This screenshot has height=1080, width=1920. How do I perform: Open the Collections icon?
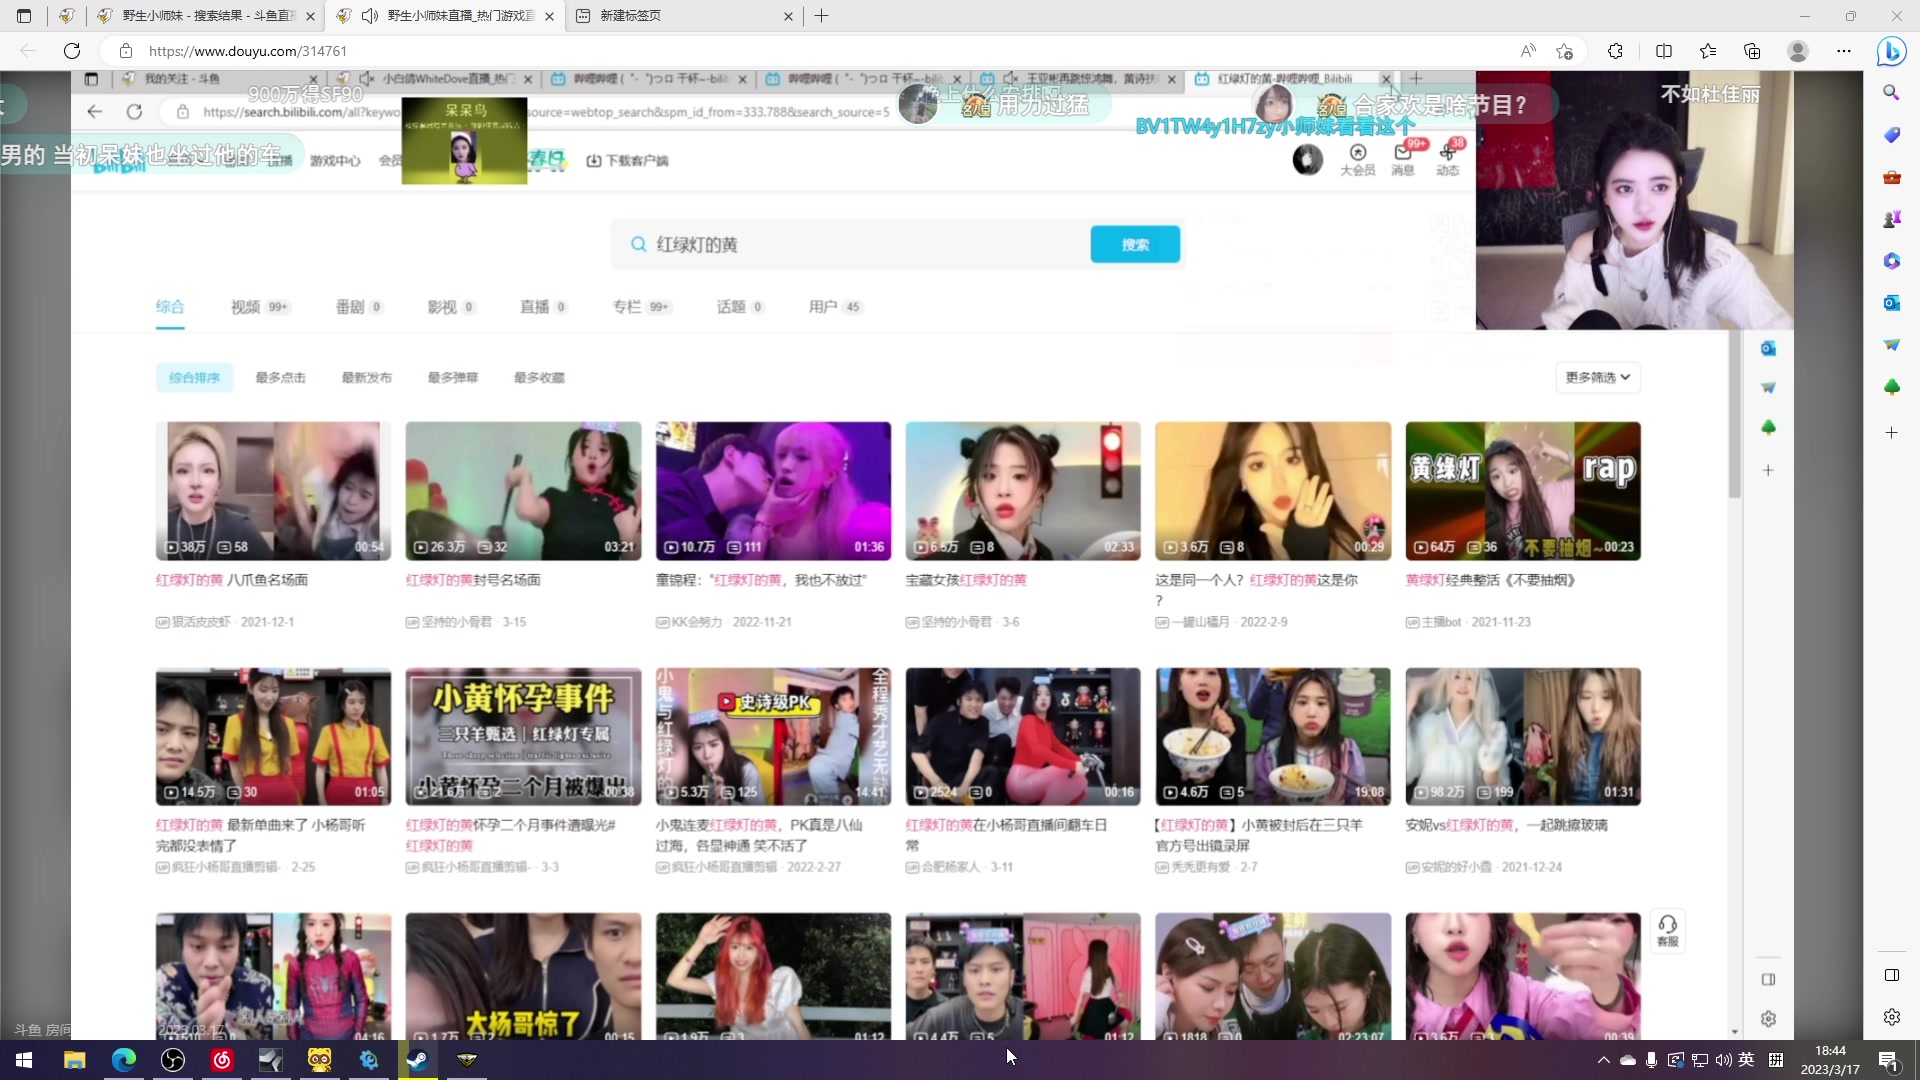pyautogui.click(x=1752, y=51)
